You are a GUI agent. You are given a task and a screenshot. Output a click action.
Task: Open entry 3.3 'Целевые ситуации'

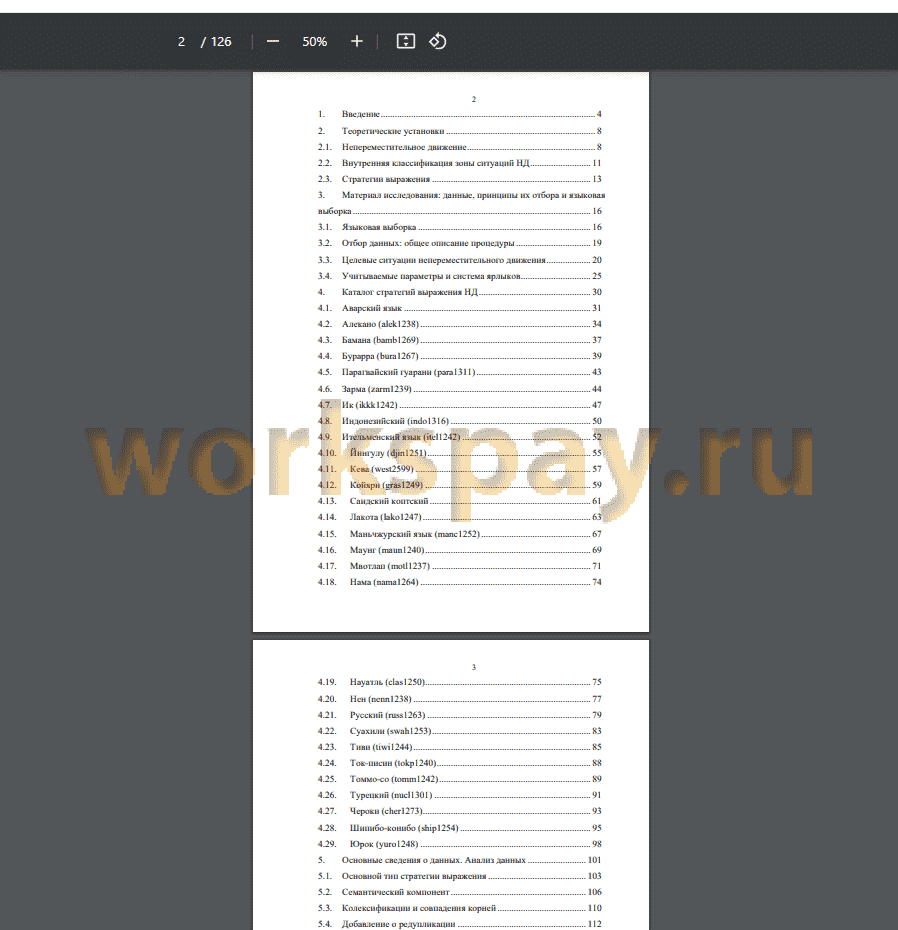[460, 260]
